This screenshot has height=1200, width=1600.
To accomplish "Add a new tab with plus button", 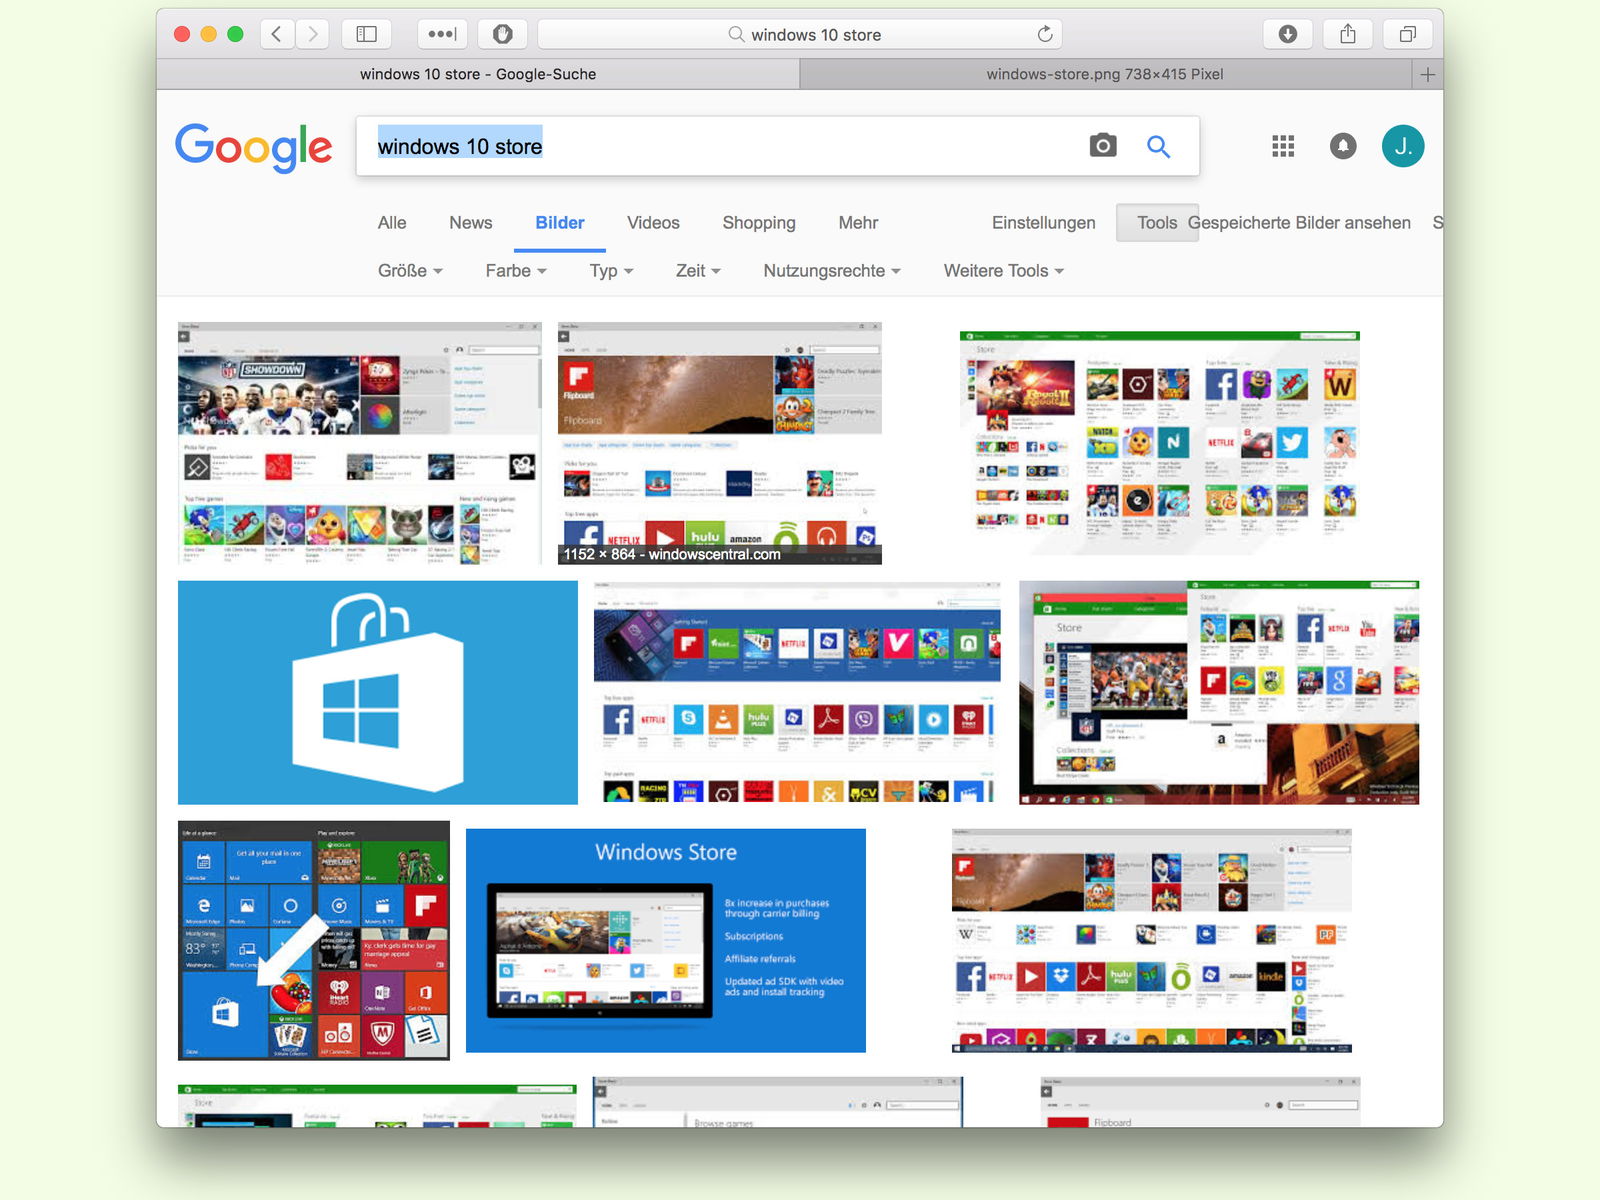I will [1428, 74].
